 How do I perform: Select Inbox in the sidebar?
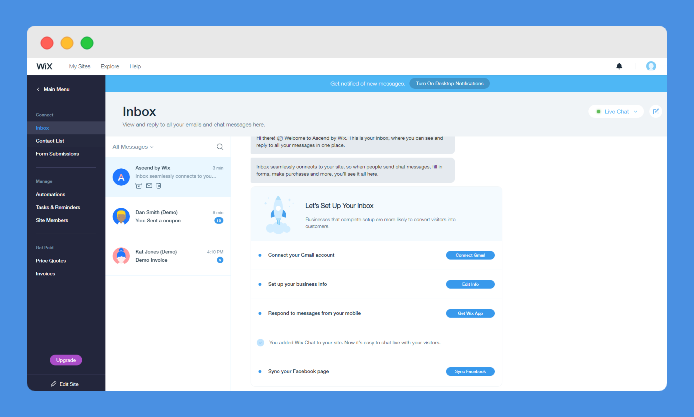tap(66, 128)
